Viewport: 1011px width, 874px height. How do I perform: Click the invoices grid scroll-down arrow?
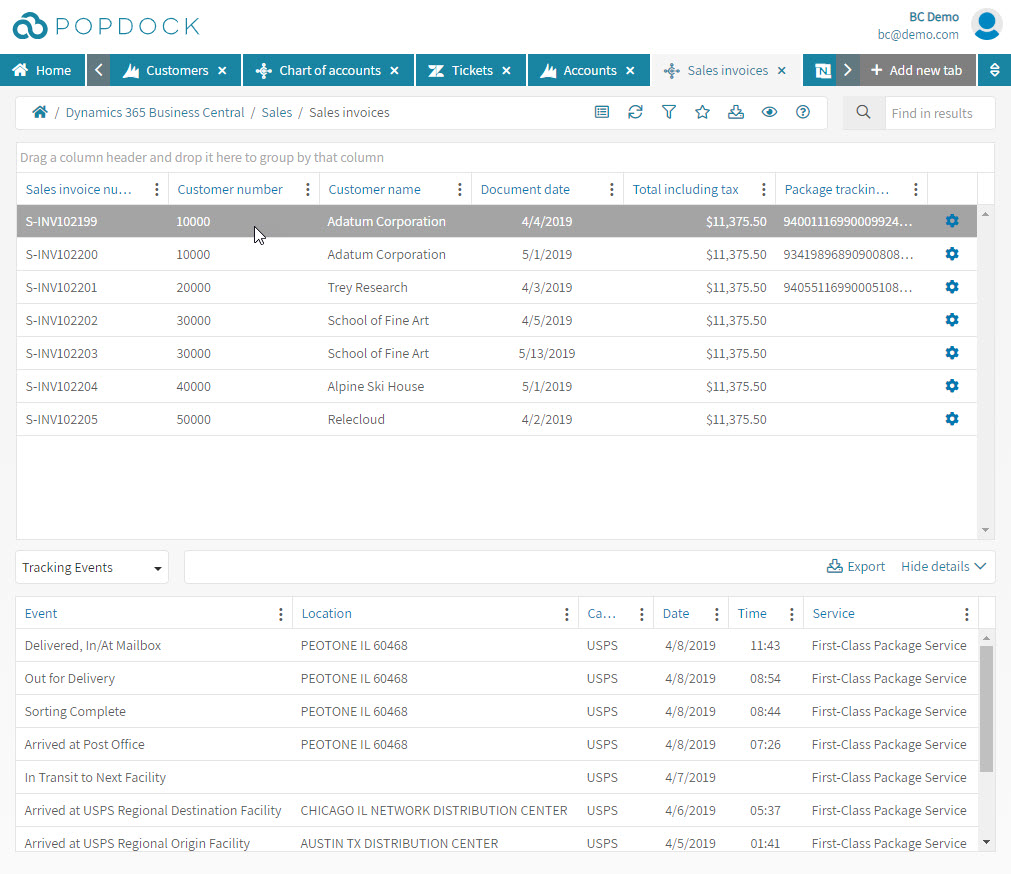tap(985, 530)
